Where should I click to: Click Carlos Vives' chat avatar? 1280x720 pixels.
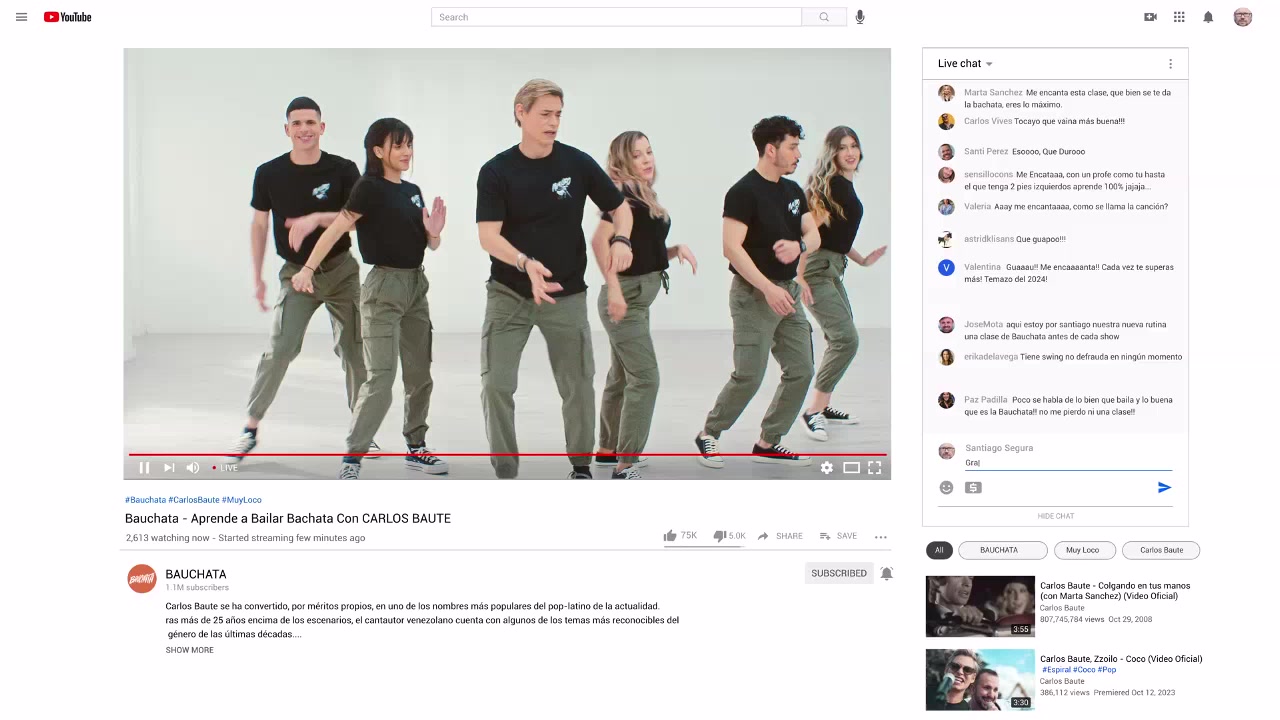click(x=946, y=122)
